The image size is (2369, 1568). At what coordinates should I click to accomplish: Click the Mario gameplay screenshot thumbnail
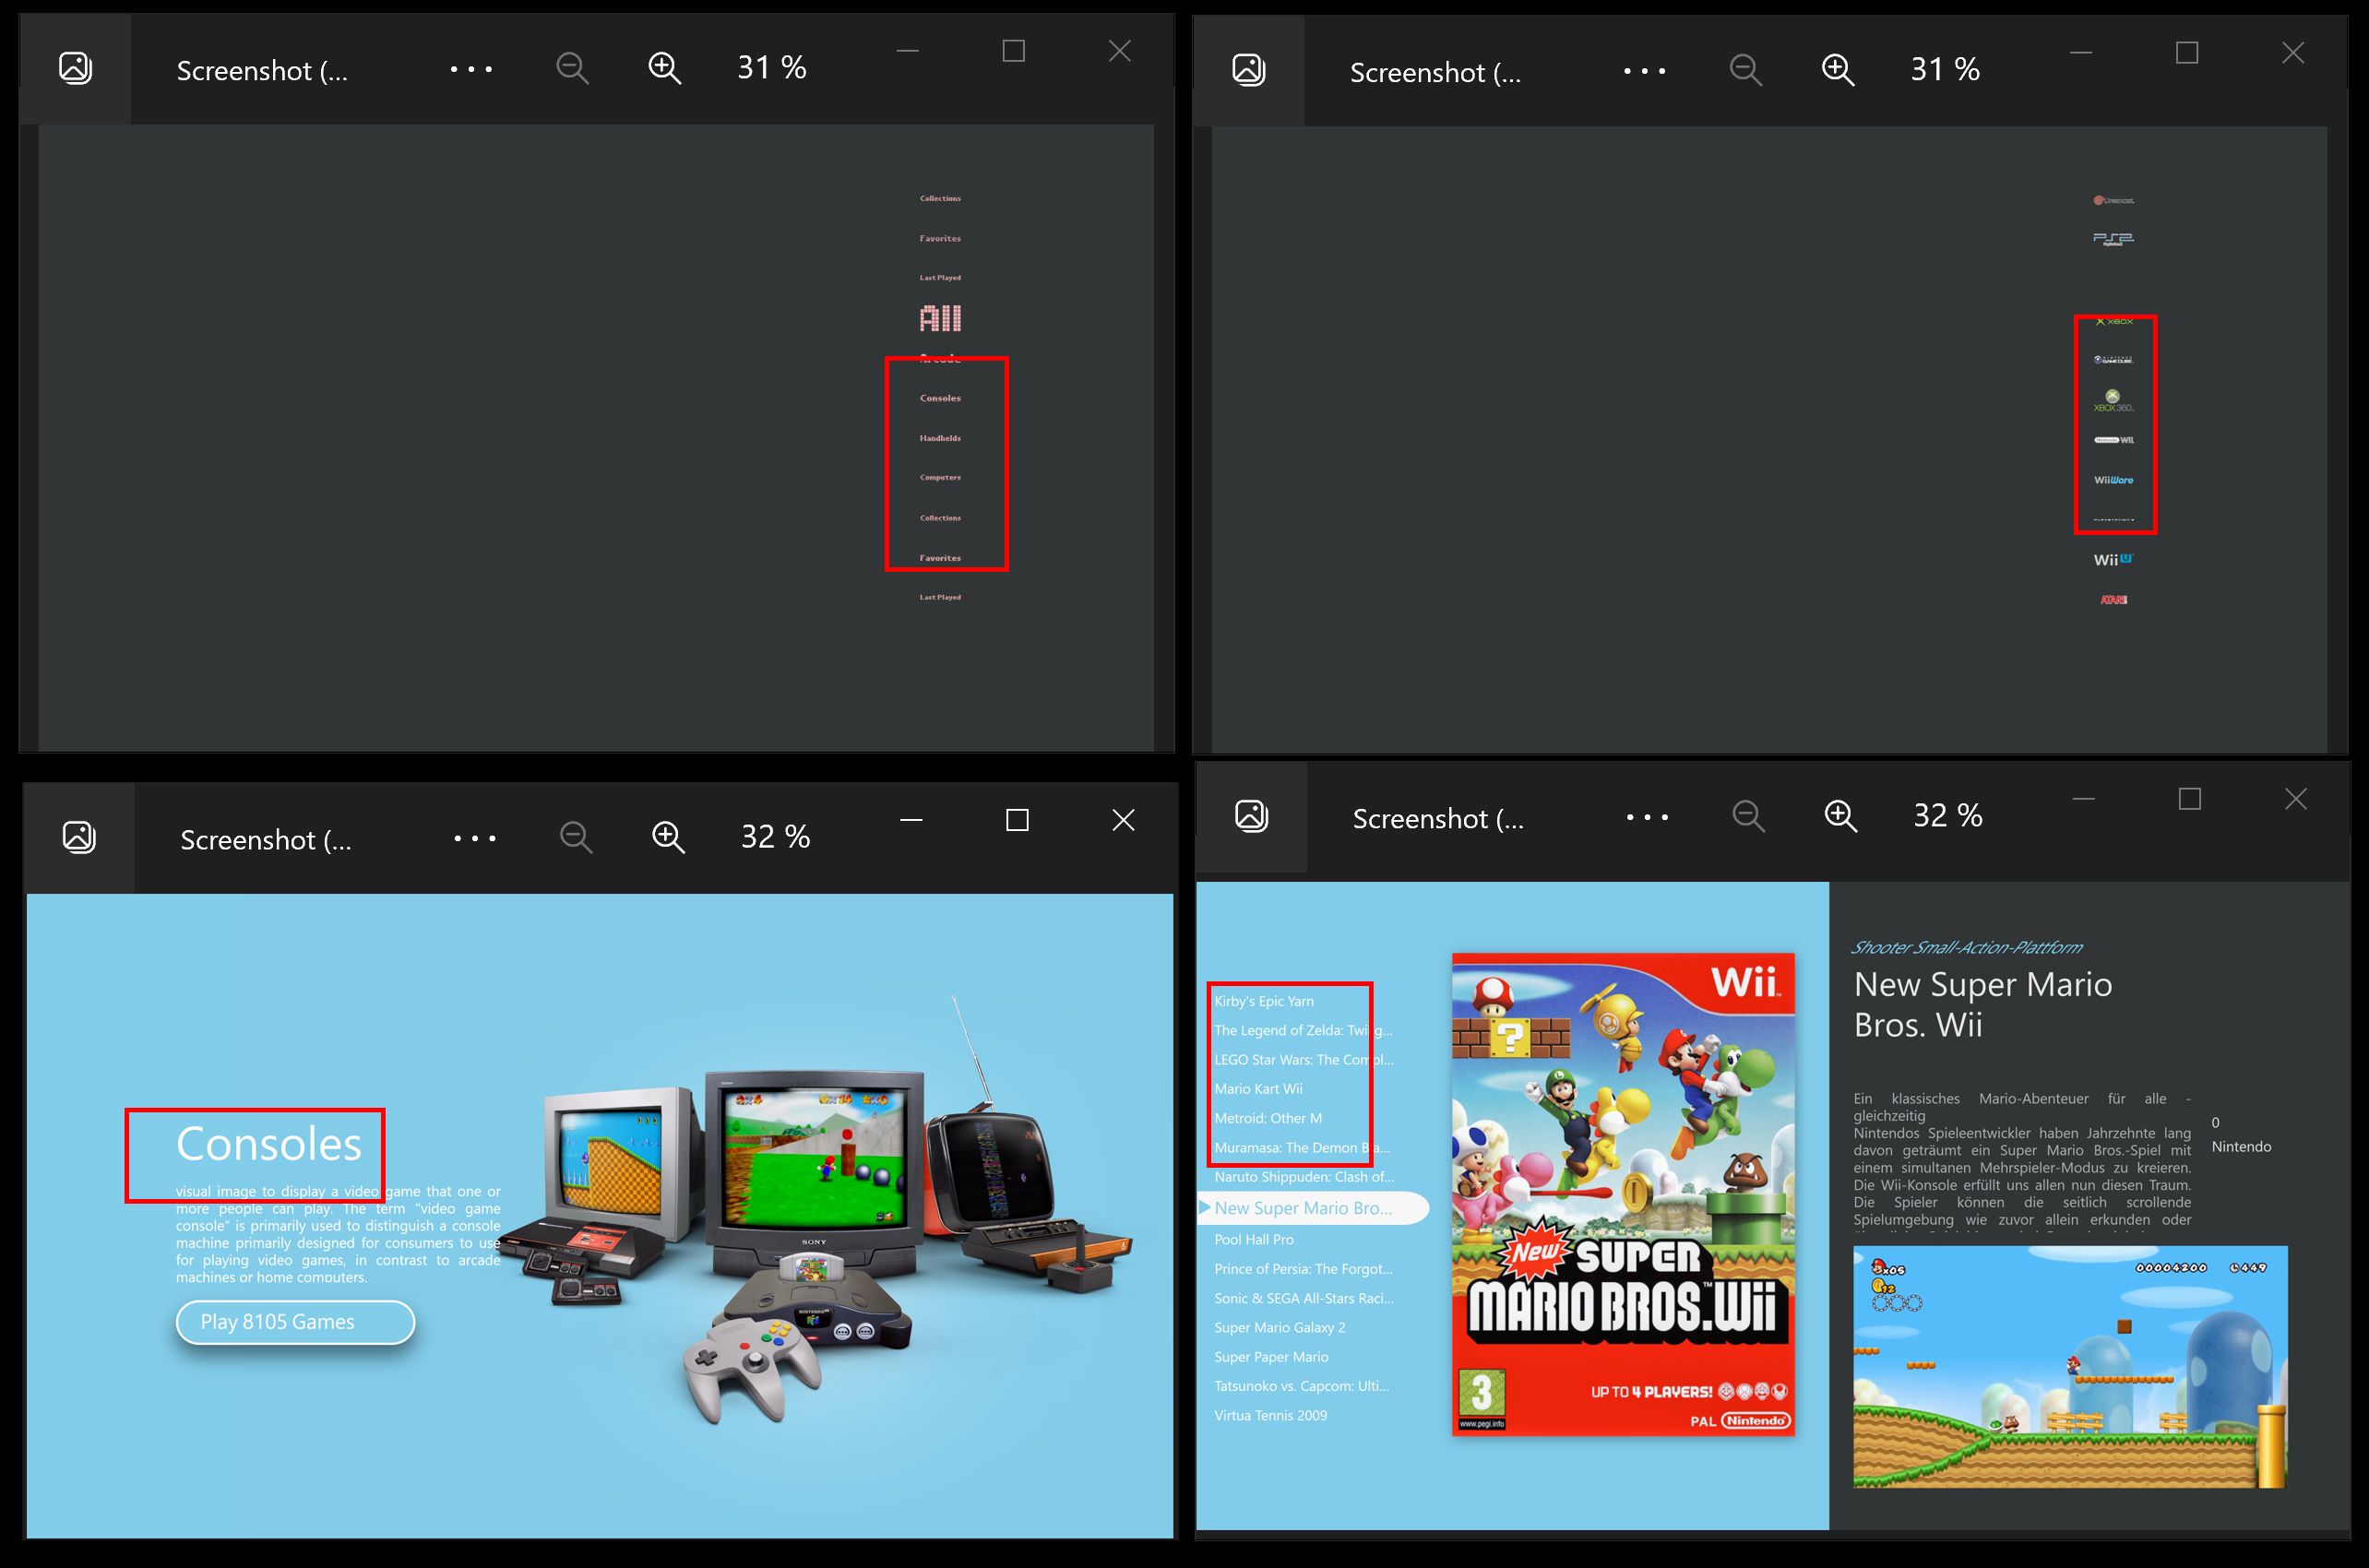tap(2070, 1367)
